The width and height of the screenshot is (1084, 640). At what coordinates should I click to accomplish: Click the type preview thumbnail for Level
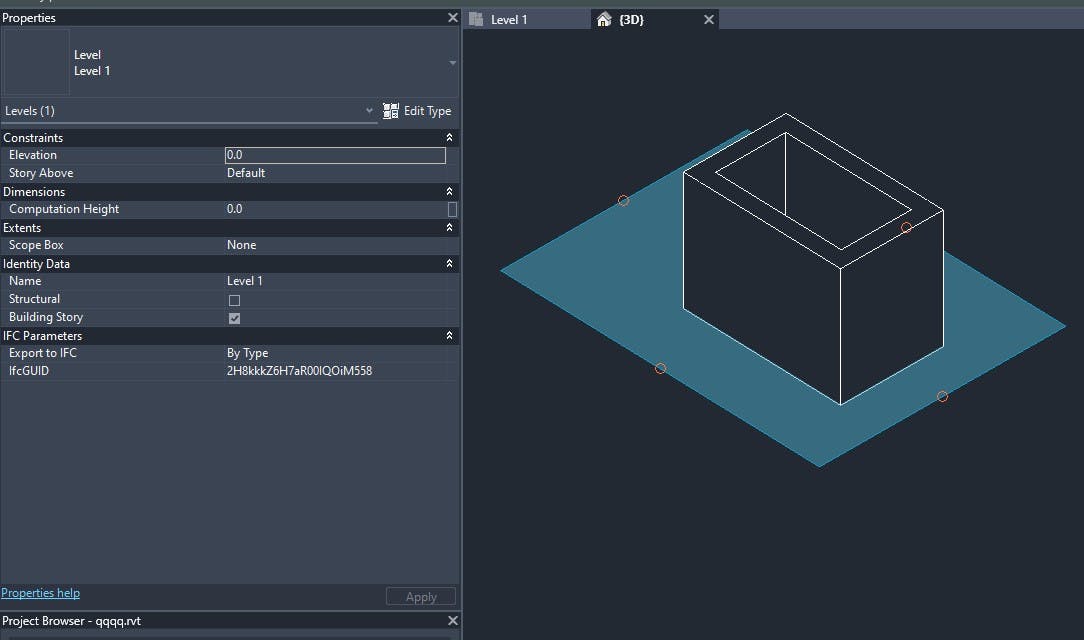point(37,63)
